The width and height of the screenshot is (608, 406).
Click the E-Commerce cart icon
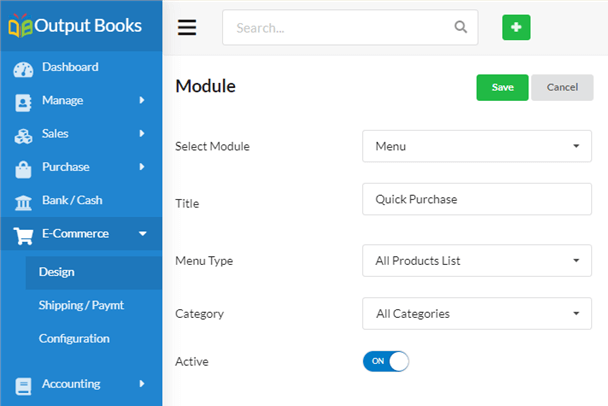click(x=23, y=236)
